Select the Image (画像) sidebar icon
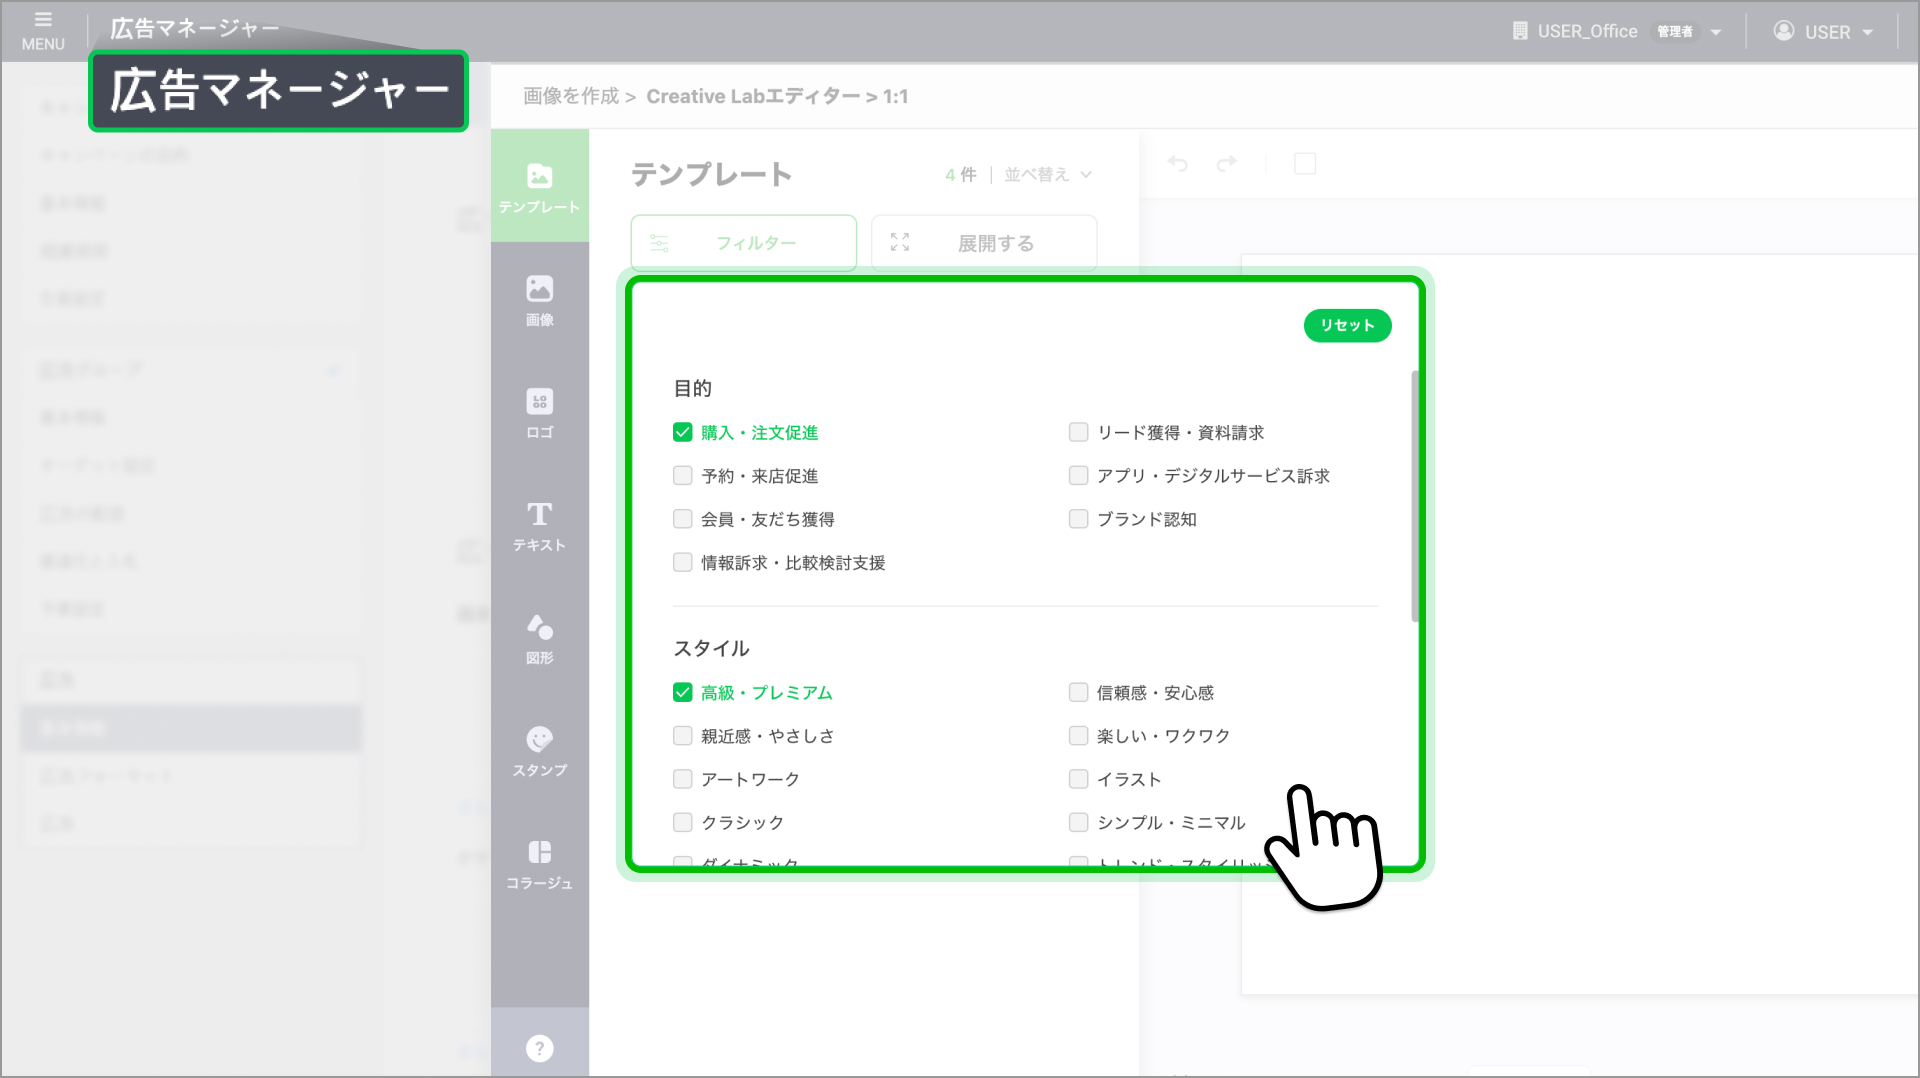Image resolution: width=1920 pixels, height=1078 pixels. [539, 299]
